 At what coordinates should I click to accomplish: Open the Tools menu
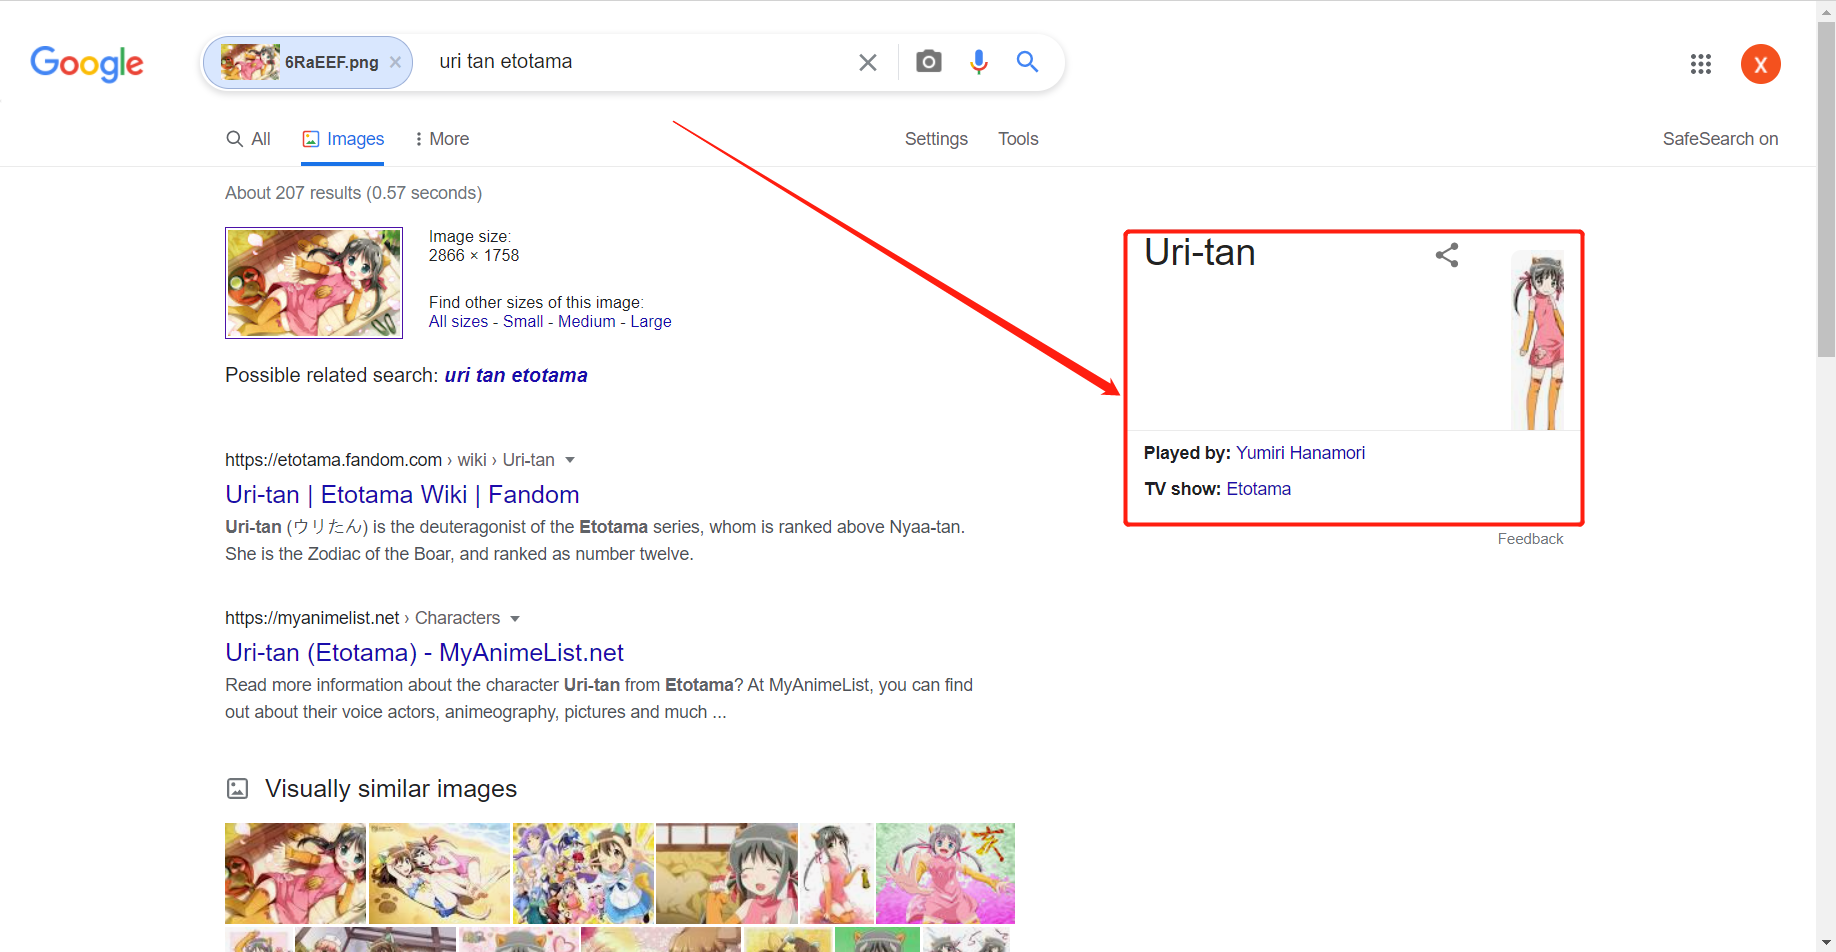[1018, 139]
